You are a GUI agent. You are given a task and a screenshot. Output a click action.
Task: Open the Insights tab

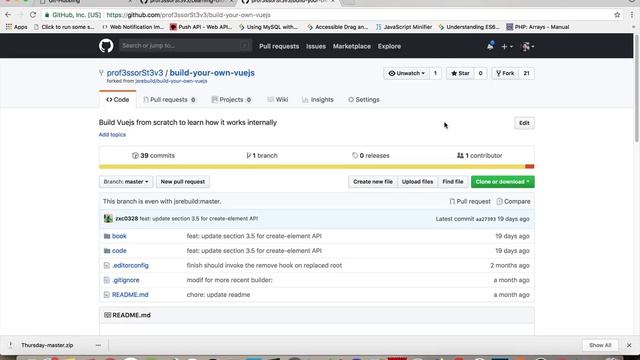coord(318,100)
